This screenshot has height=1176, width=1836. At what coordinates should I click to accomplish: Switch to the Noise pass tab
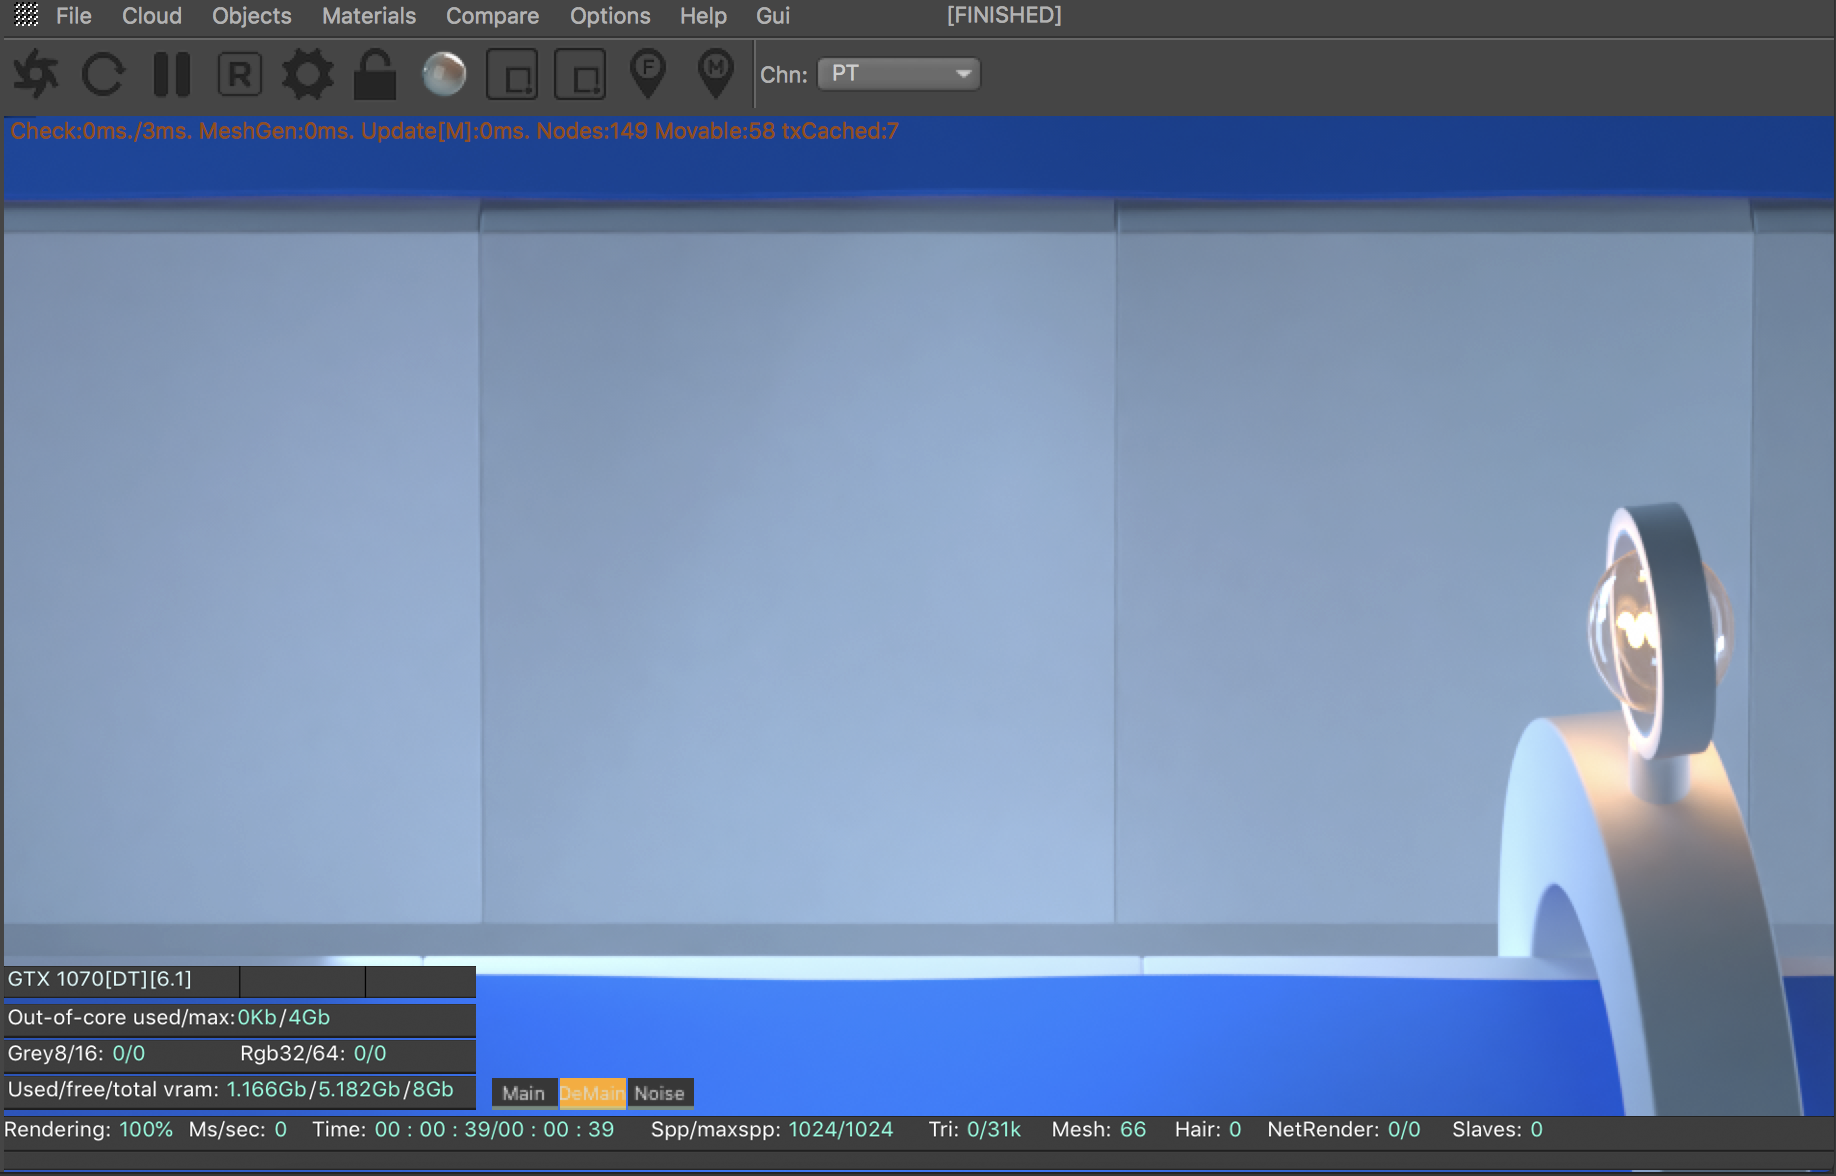660,1093
